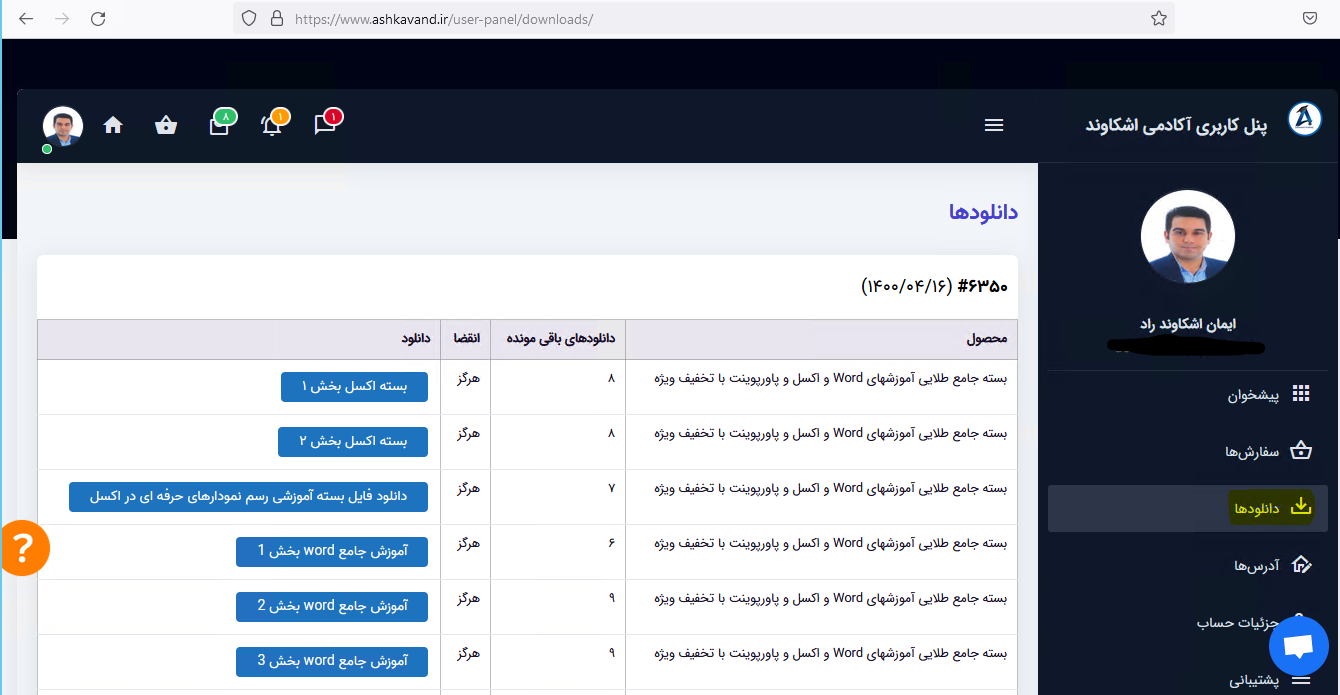Click the download icon beside دانلودها
Screen dimensions: 1340x695
[x=1300, y=506]
